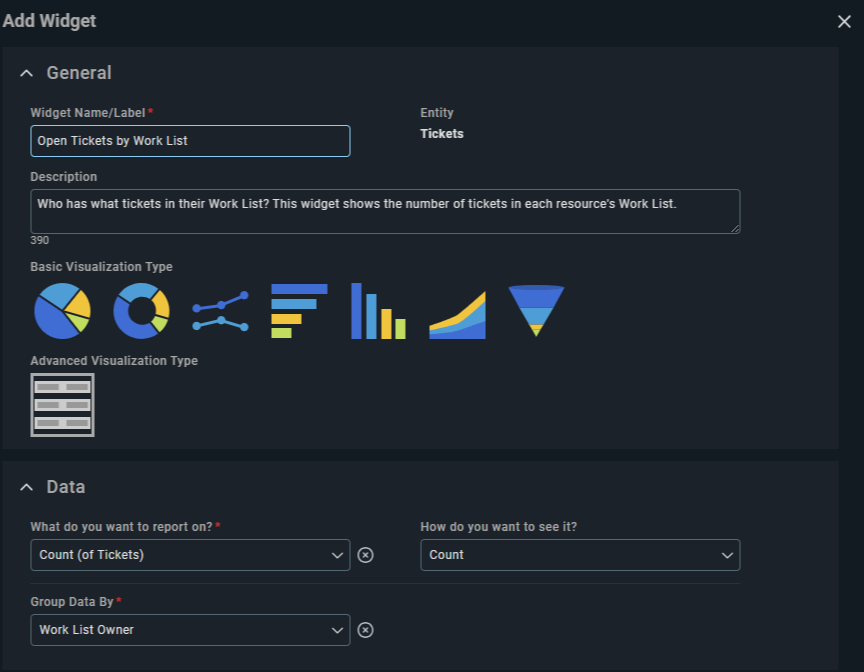Pick the line chart visualization icon

click(x=220, y=311)
